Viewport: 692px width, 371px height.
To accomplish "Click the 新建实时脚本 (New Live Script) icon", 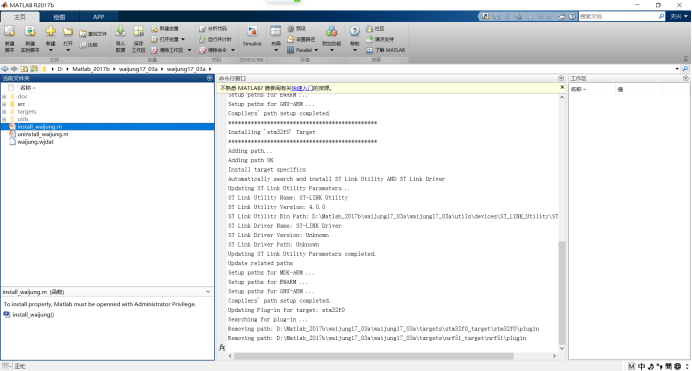I will coord(30,32).
